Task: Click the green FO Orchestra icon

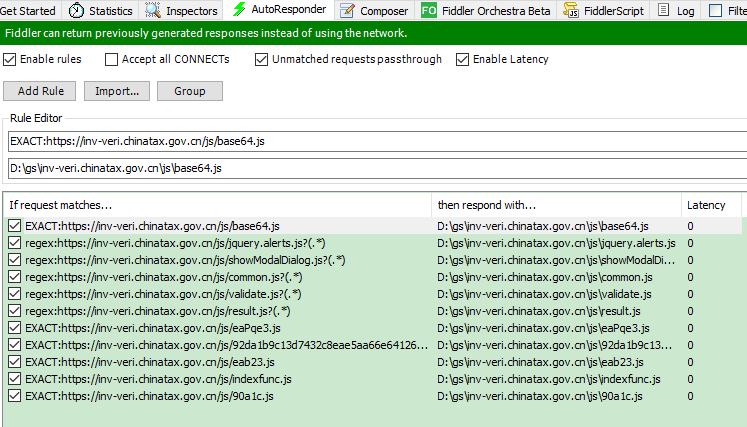Action: pos(429,10)
